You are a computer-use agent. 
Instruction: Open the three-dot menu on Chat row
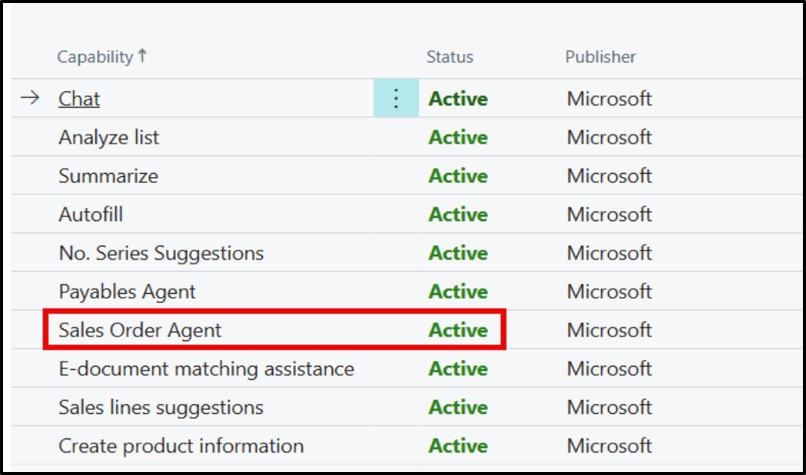tap(396, 98)
